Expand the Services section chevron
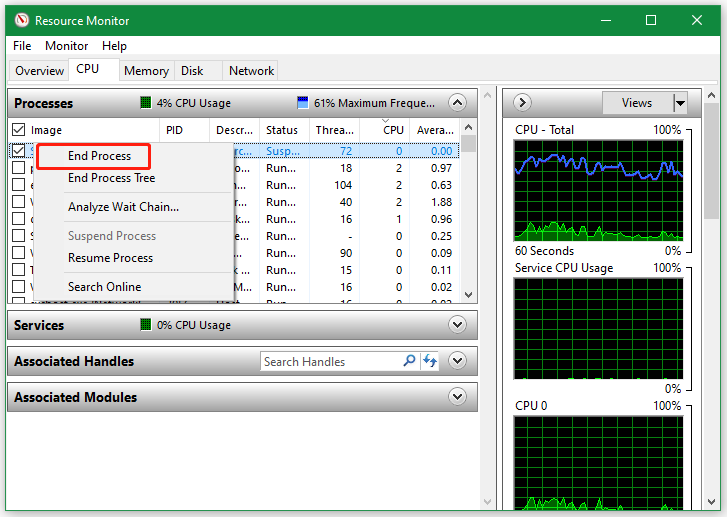 (x=458, y=325)
